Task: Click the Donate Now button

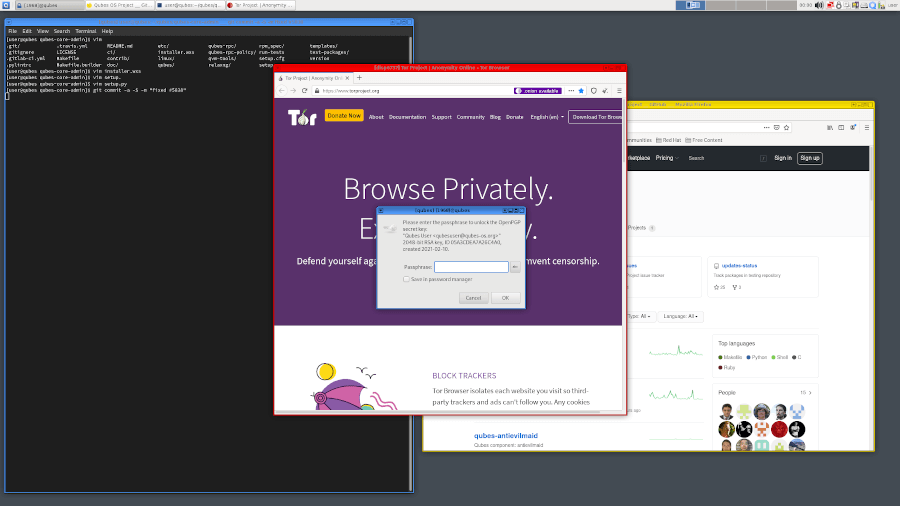Action: [344, 116]
